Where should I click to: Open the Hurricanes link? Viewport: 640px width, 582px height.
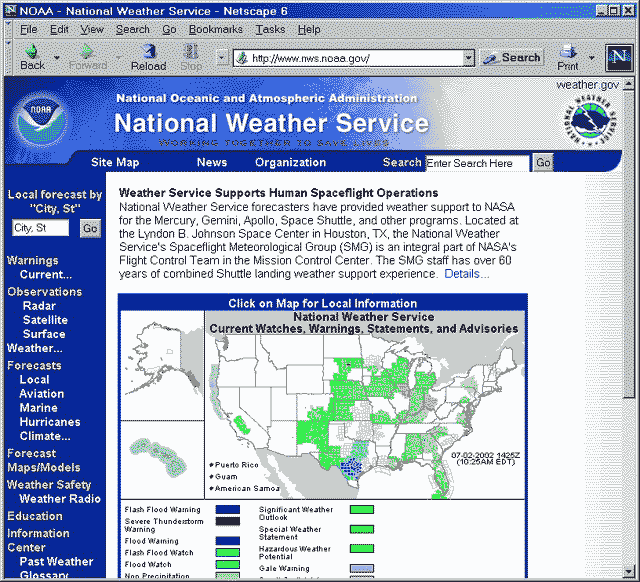50,422
